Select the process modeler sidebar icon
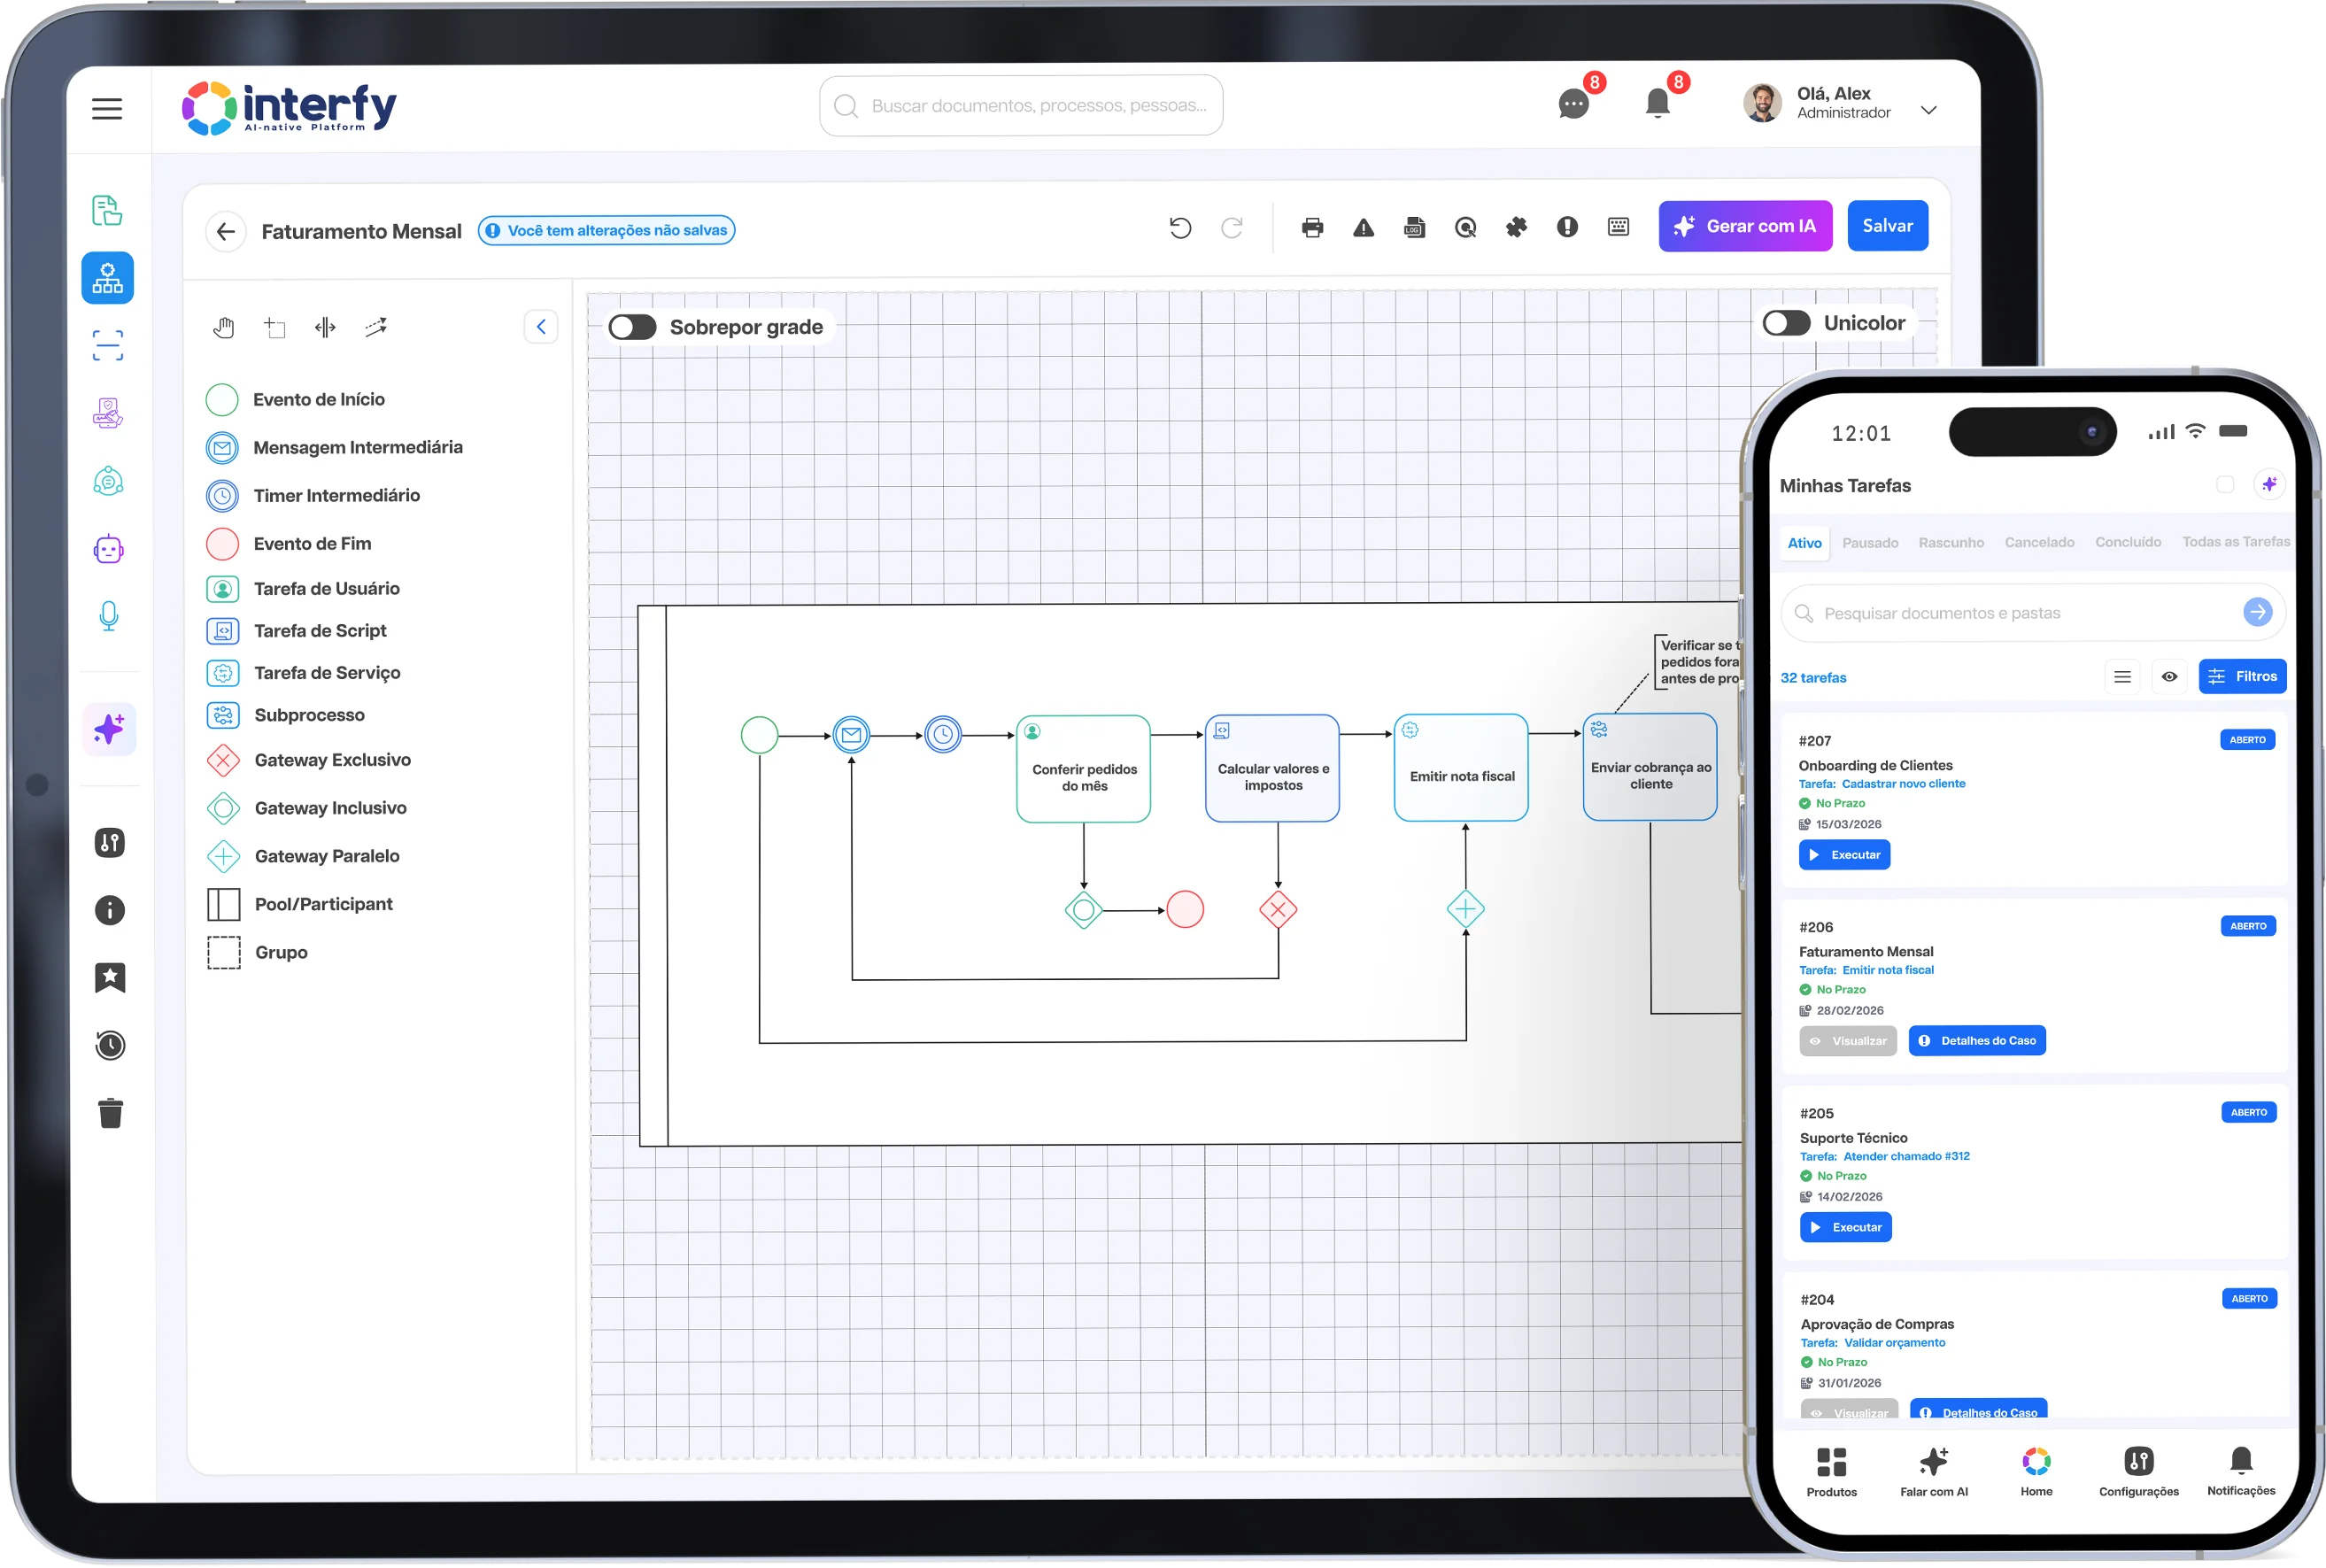Viewport: 2326px width, 1568px height. [x=108, y=278]
